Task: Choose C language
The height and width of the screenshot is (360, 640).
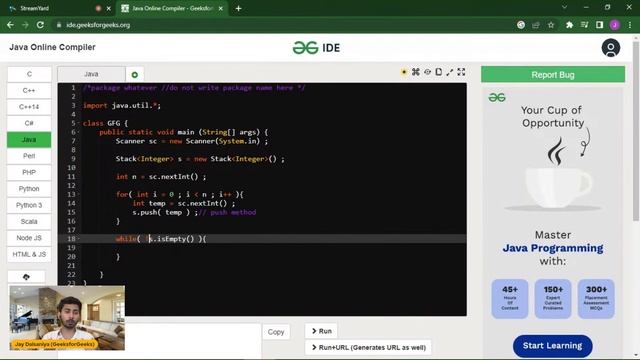Action: (x=29, y=74)
